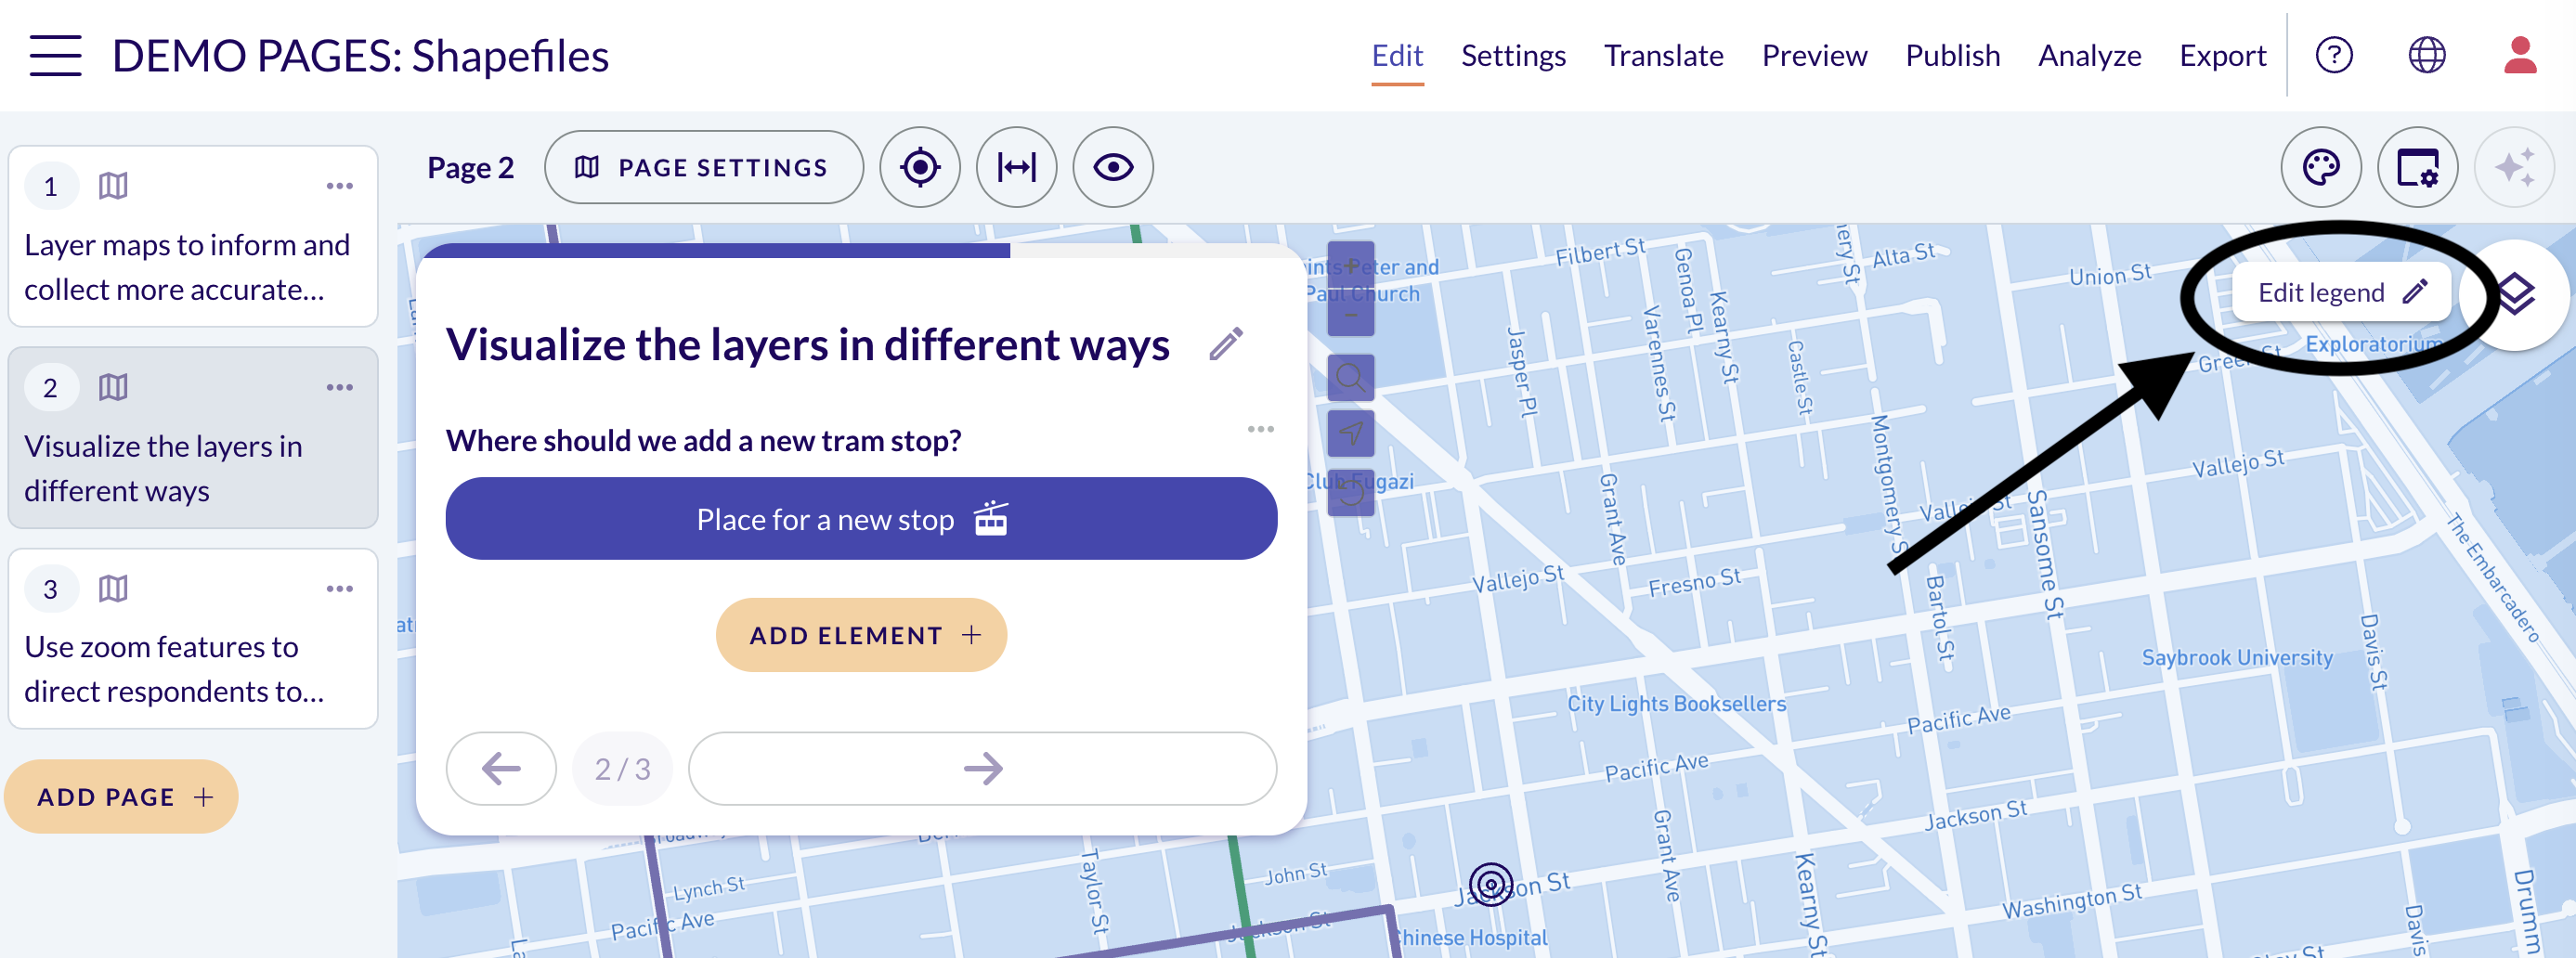Open options menu for page 2
Screen dimensions: 2576x958
click(x=339, y=387)
